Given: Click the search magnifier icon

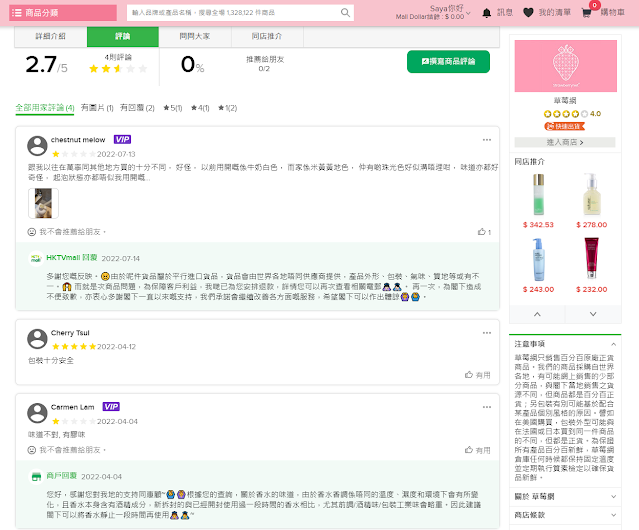Looking at the screenshot, I should (345, 13).
